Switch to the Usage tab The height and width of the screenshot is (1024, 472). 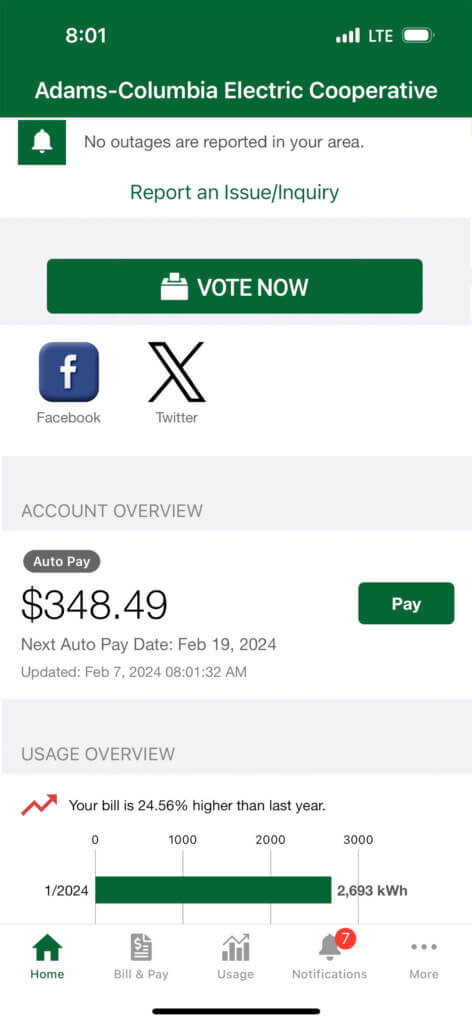(x=235, y=957)
